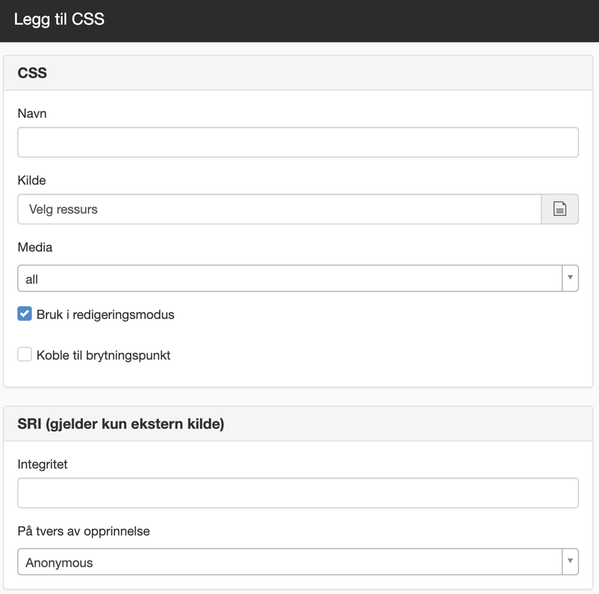Screen dimensions: 599x594
Task: Click the Legg til CSS title
Action: tap(59, 19)
